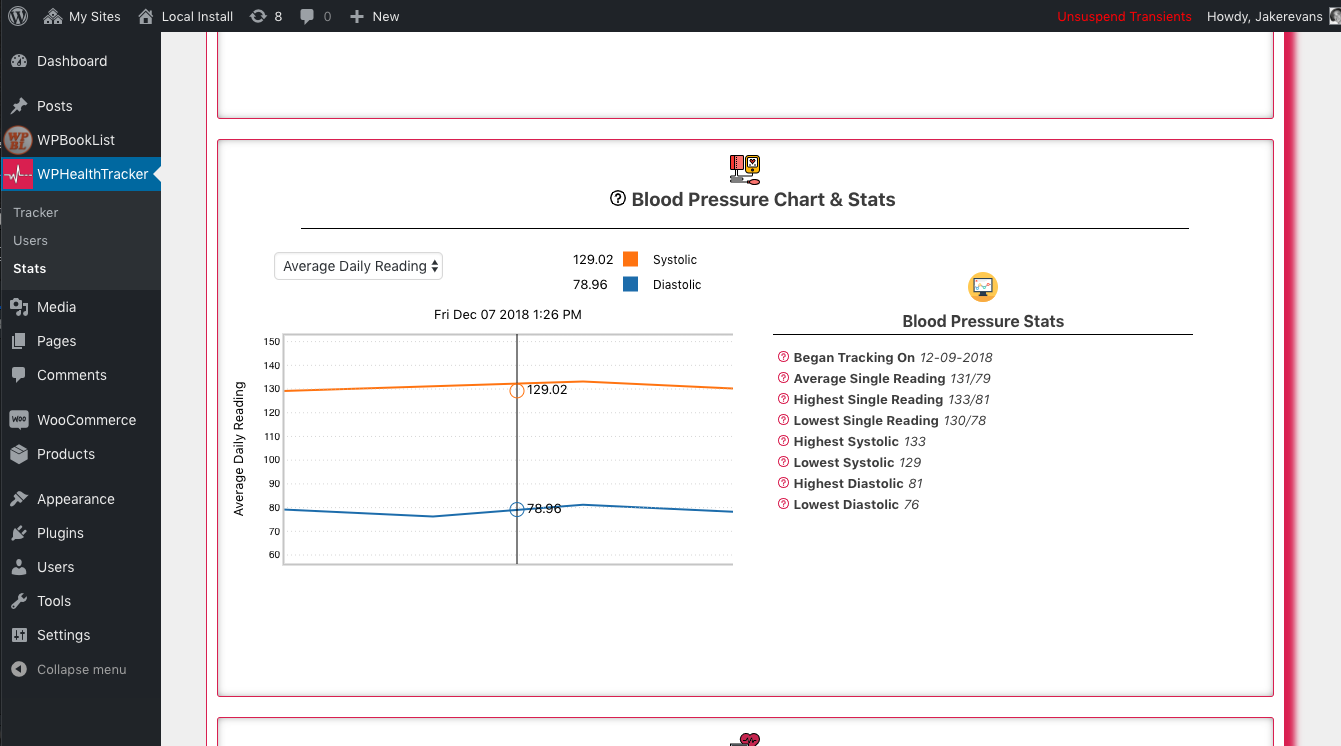Click the user avatar in admin bar
This screenshot has width=1341, height=746.
pyautogui.click(x=1334, y=16)
